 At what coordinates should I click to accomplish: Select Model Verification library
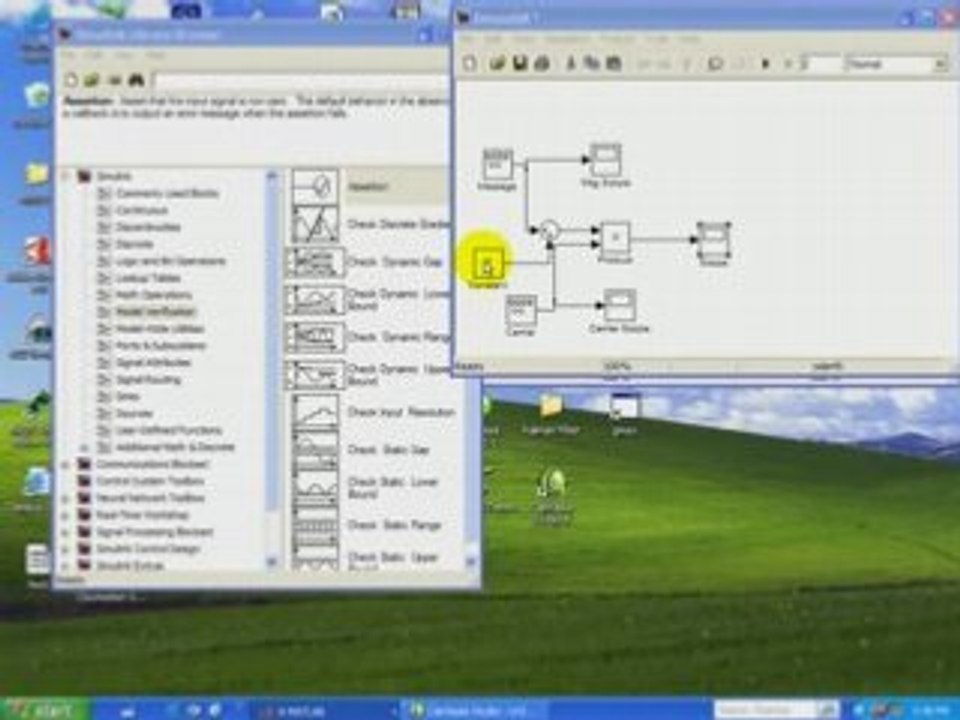tap(155, 312)
